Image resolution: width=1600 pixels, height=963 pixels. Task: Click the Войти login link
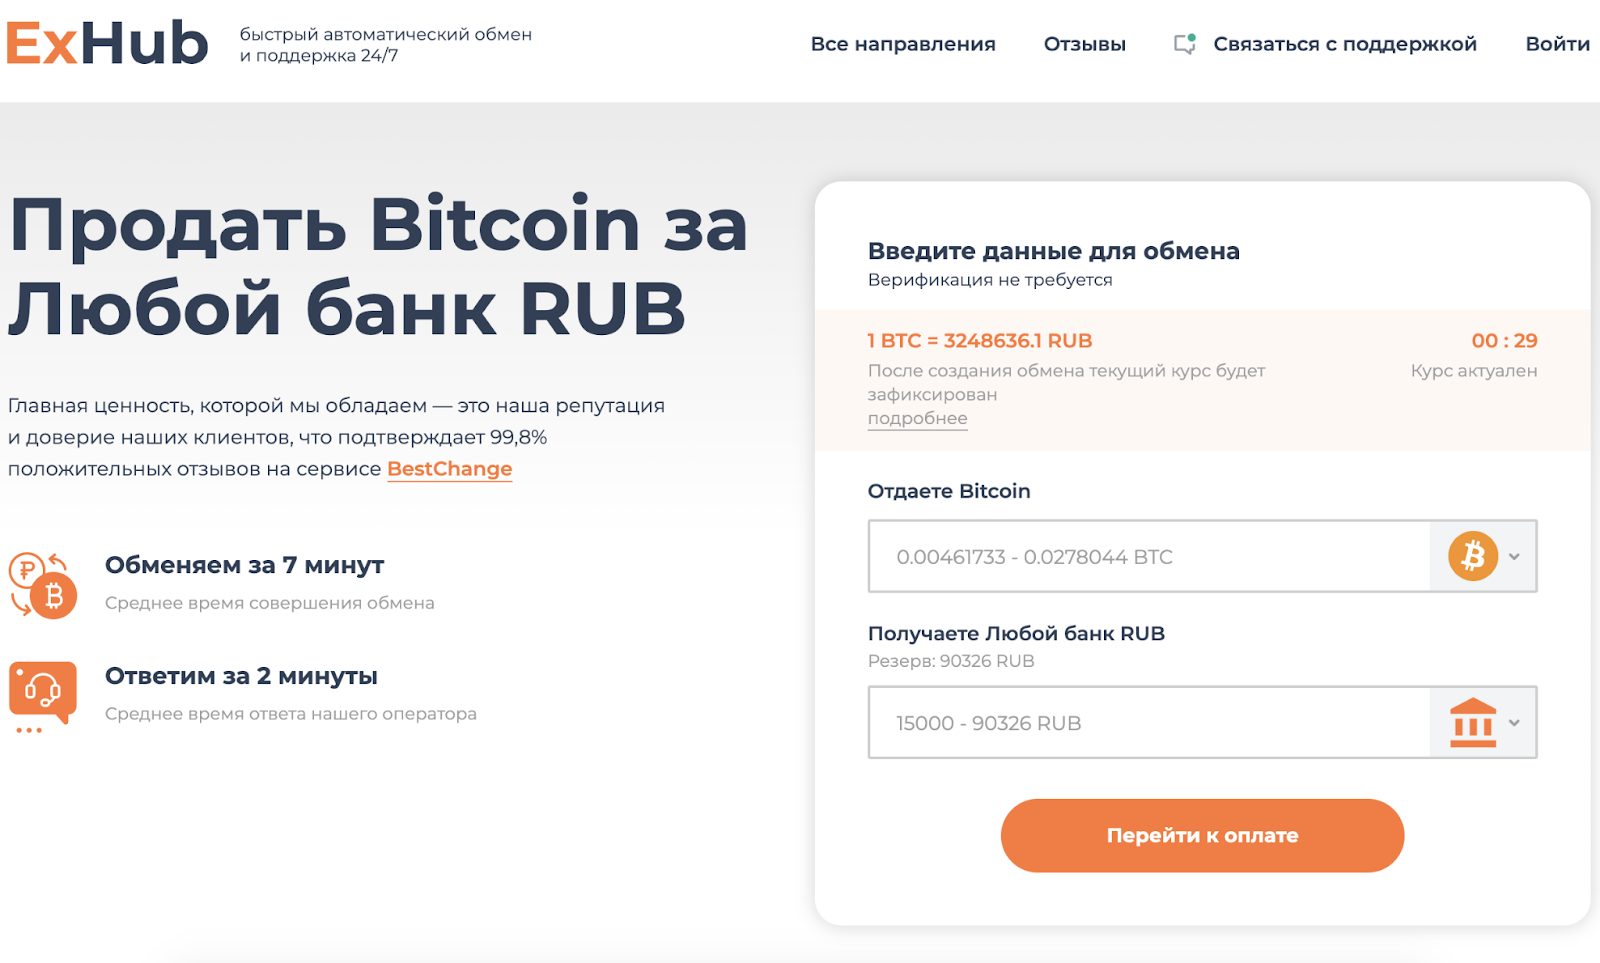click(1557, 44)
